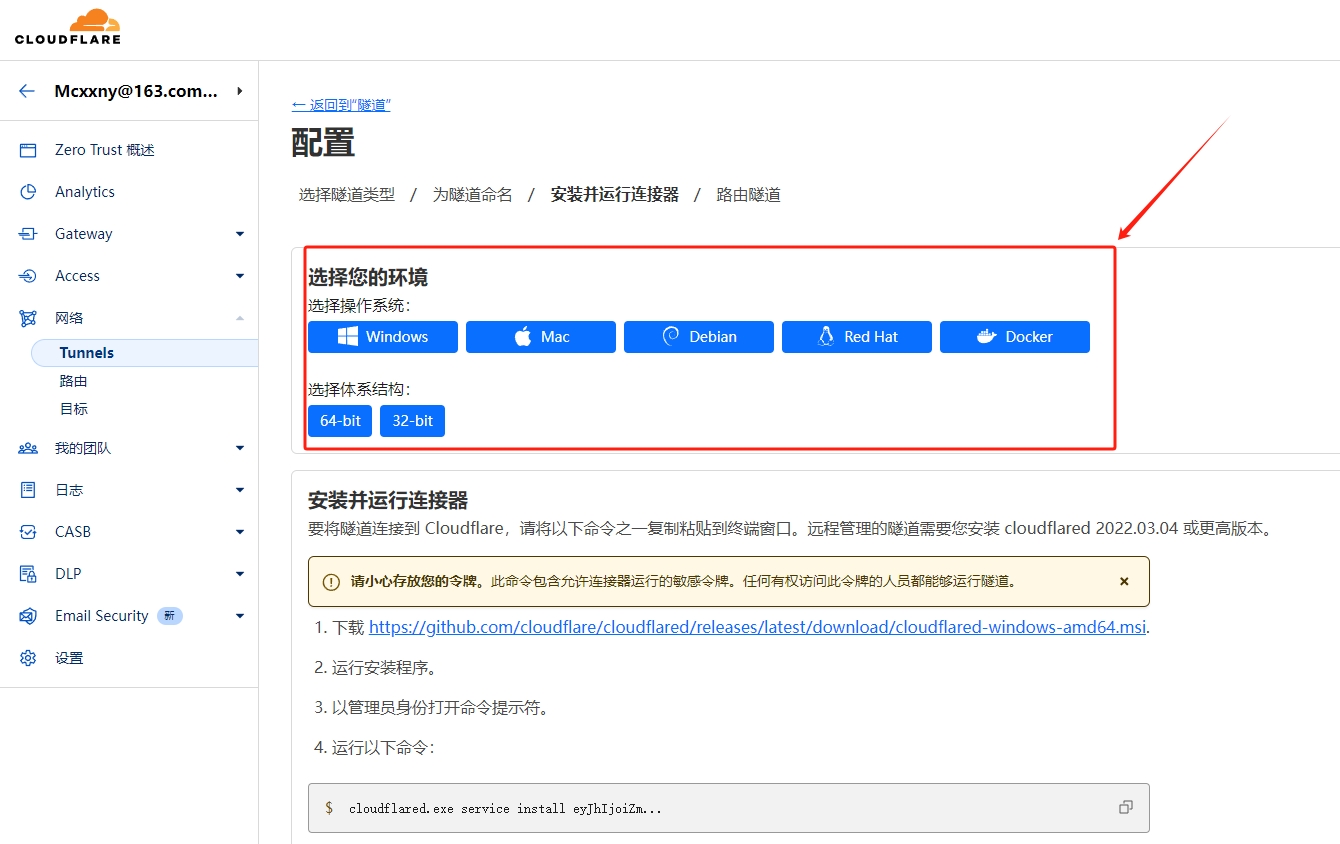Click the 我的团队 people icon
Image resolution: width=1340 pixels, height=844 pixels.
[28, 448]
